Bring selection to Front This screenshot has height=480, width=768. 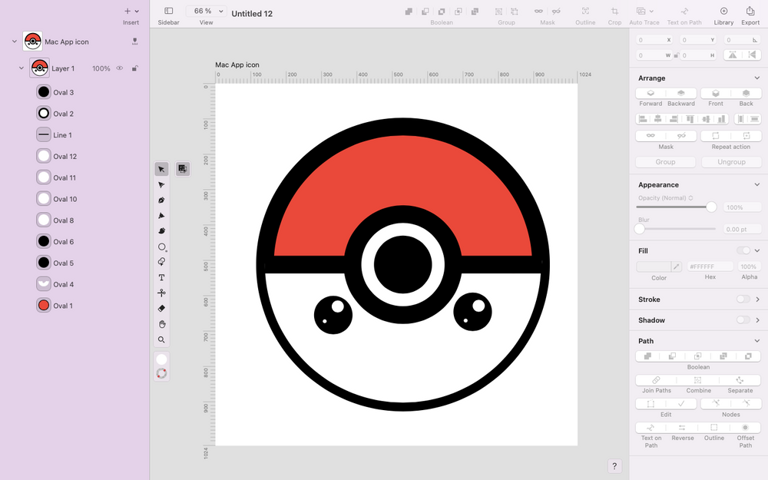coord(716,93)
